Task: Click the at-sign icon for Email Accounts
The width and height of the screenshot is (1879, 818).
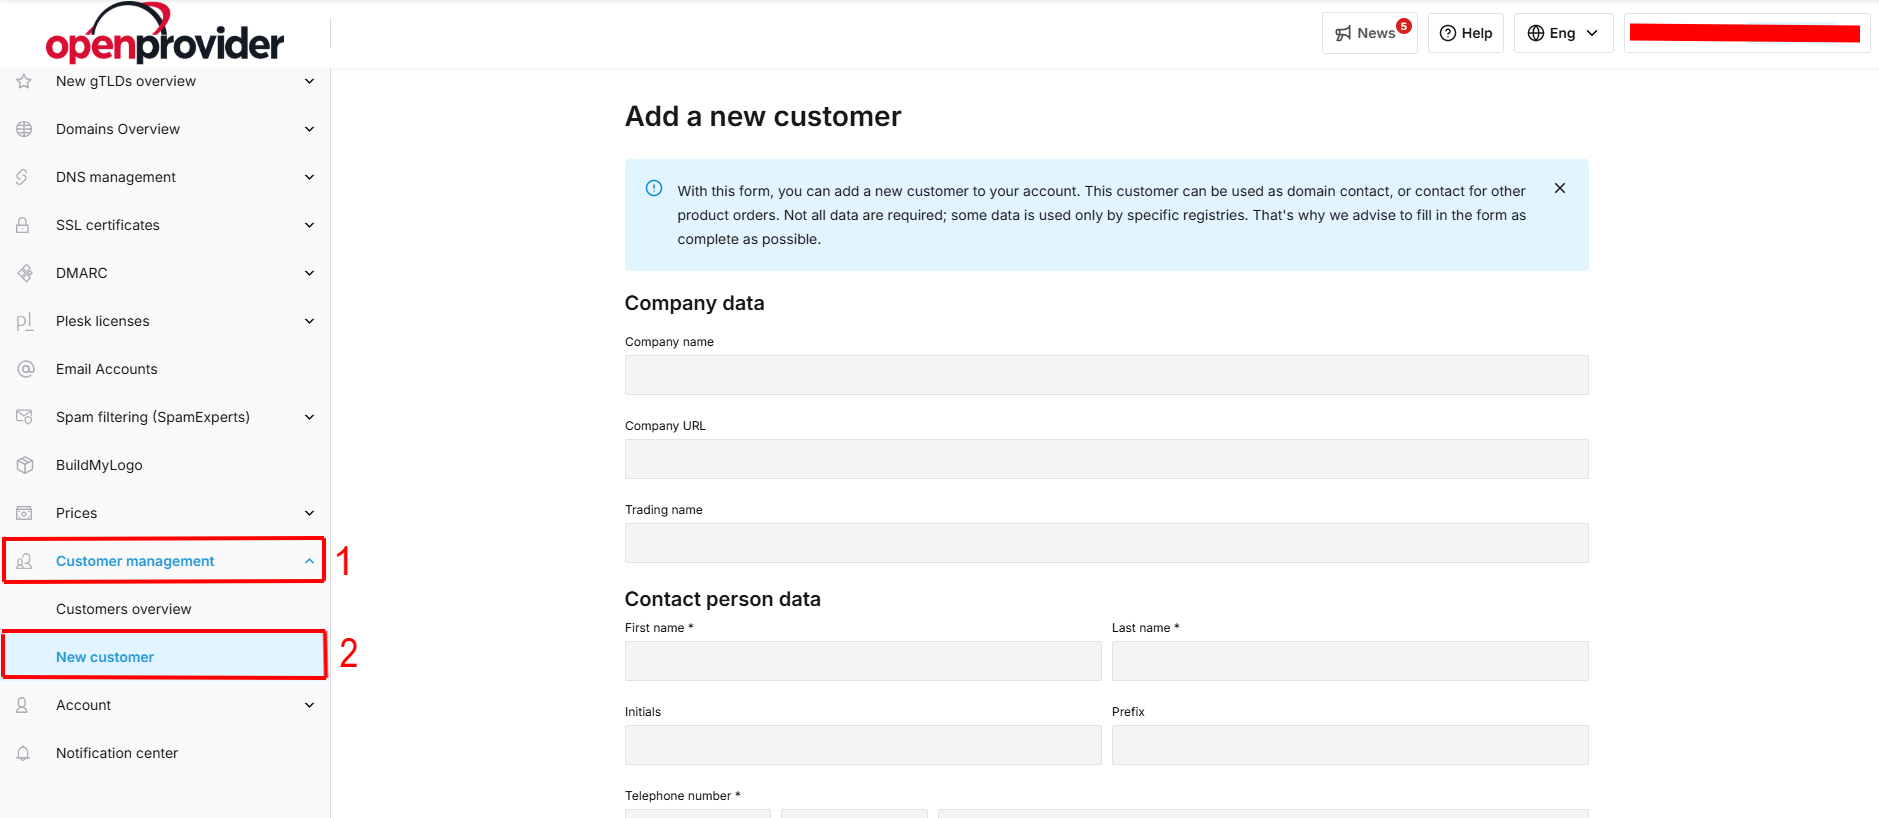Action: (26, 369)
